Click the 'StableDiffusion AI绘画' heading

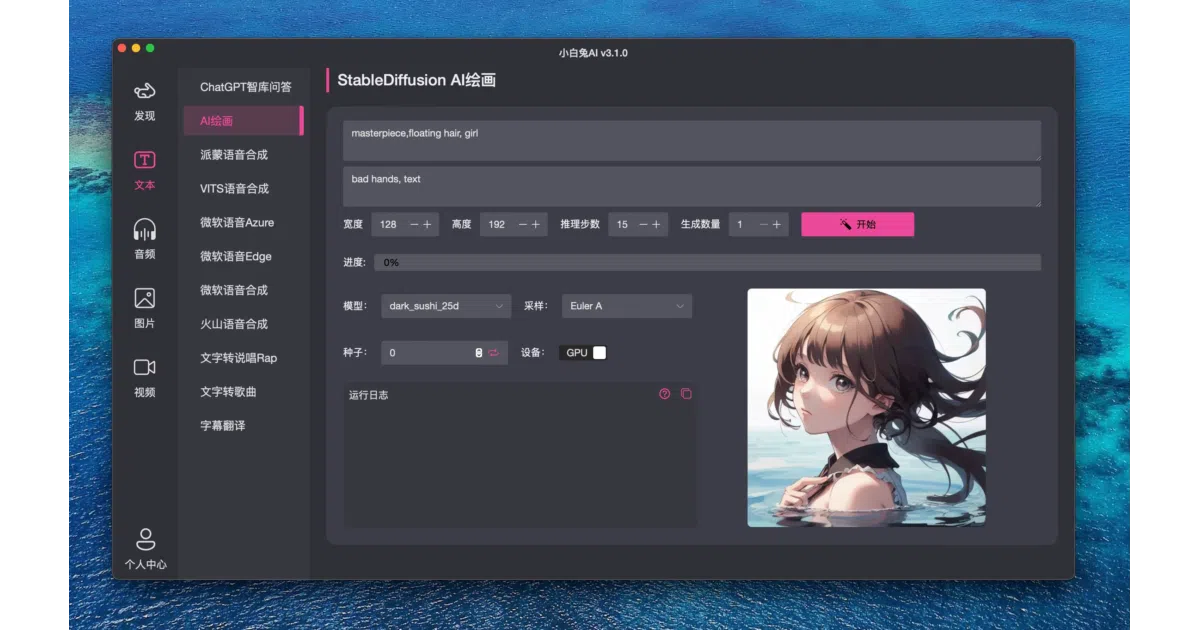click(416, 80)
